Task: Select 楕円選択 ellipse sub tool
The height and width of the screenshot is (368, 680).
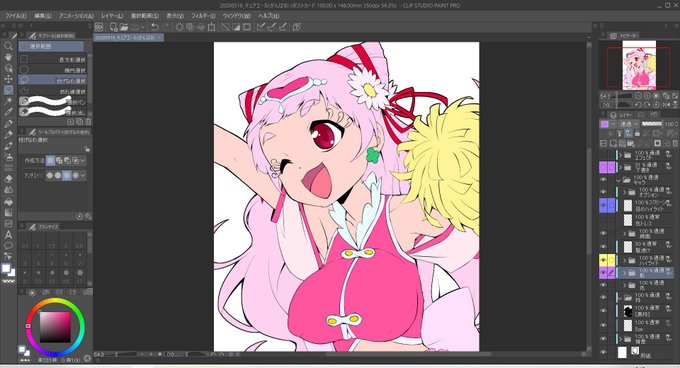Action: pos(52,69)
